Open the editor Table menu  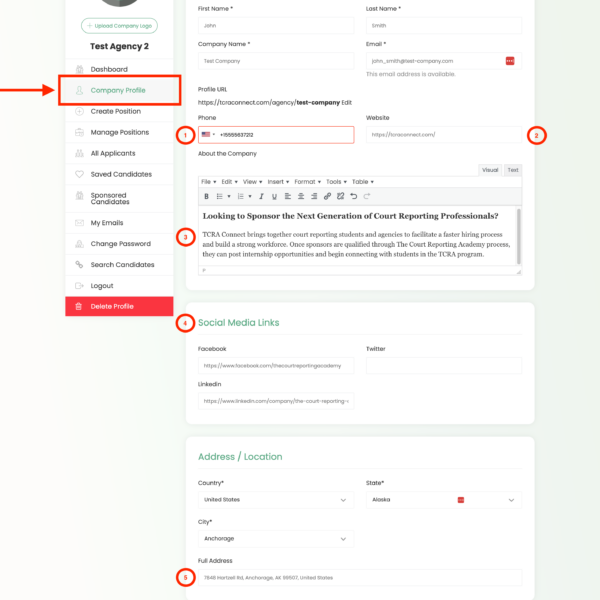click(x=363, y=182)
